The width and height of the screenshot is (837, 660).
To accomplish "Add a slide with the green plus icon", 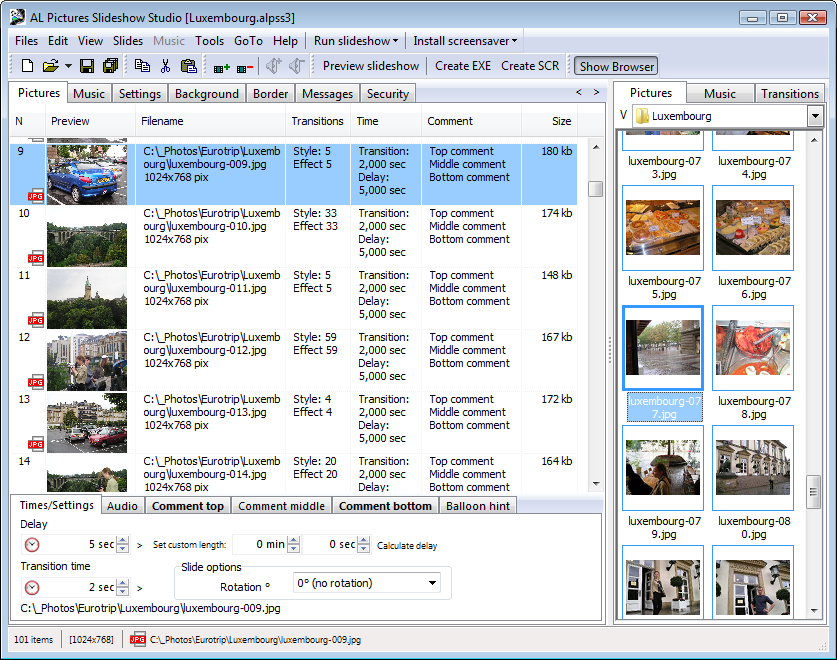I will (x=222, y=67).
